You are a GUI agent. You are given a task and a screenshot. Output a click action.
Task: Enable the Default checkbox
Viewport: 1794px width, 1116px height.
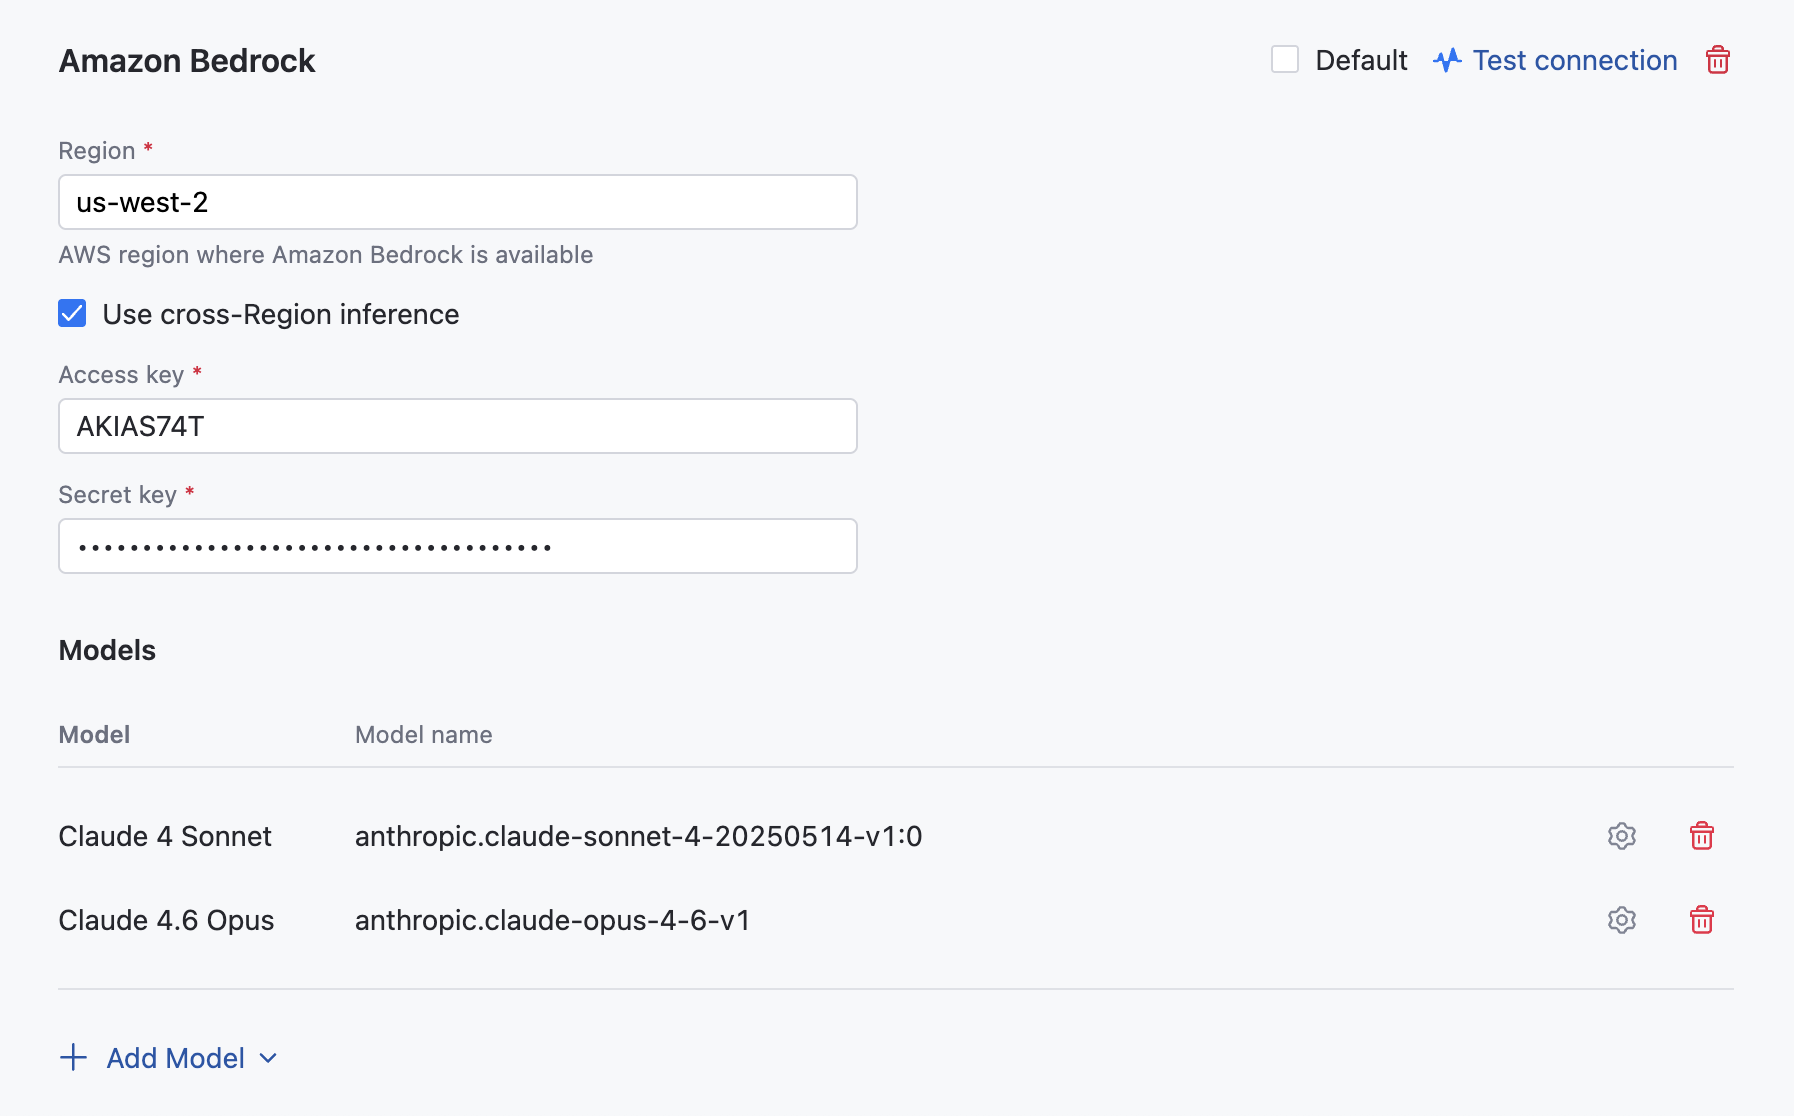pyautogui.click(x=1285, y=60)
